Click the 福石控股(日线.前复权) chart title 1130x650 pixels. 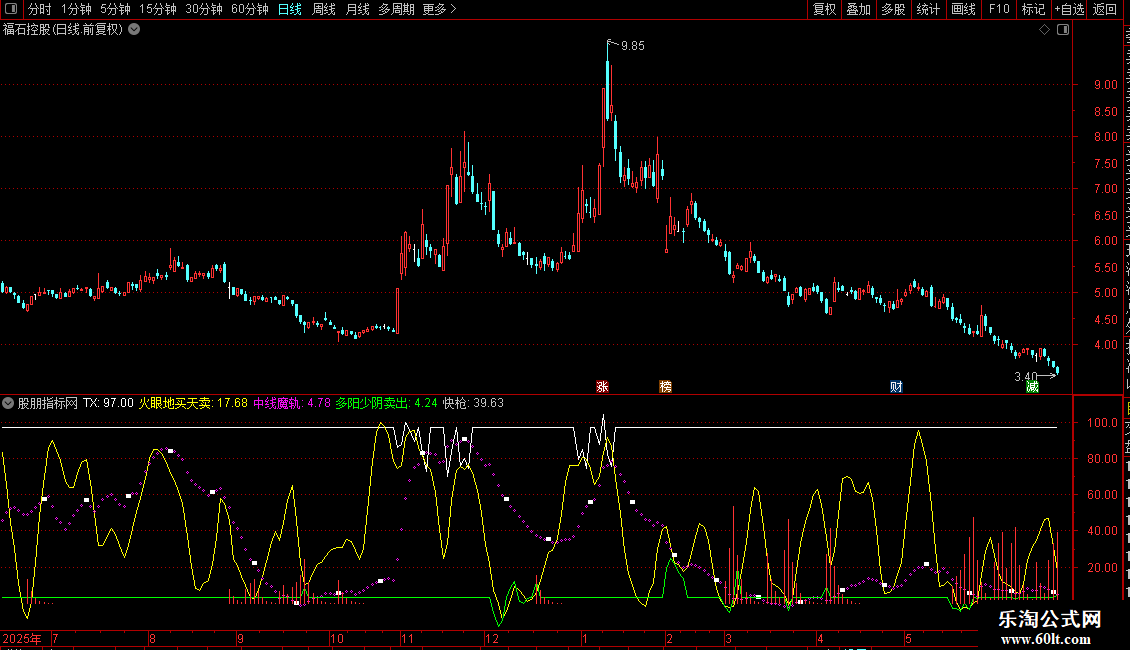click(x=63, y=30)
